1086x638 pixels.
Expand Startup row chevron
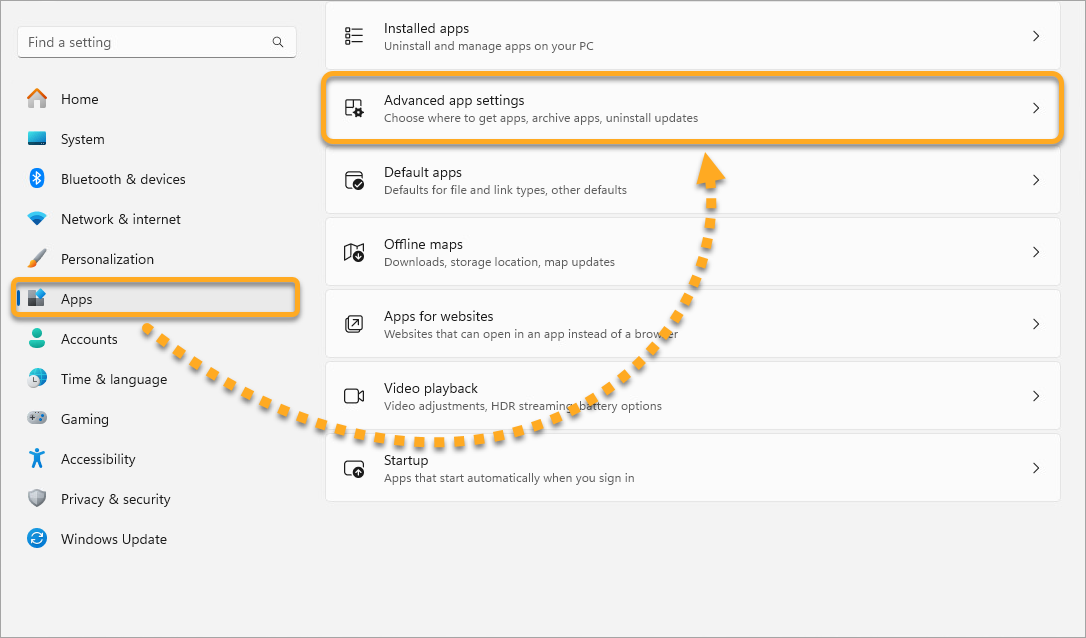click(x=1036, y=468)
